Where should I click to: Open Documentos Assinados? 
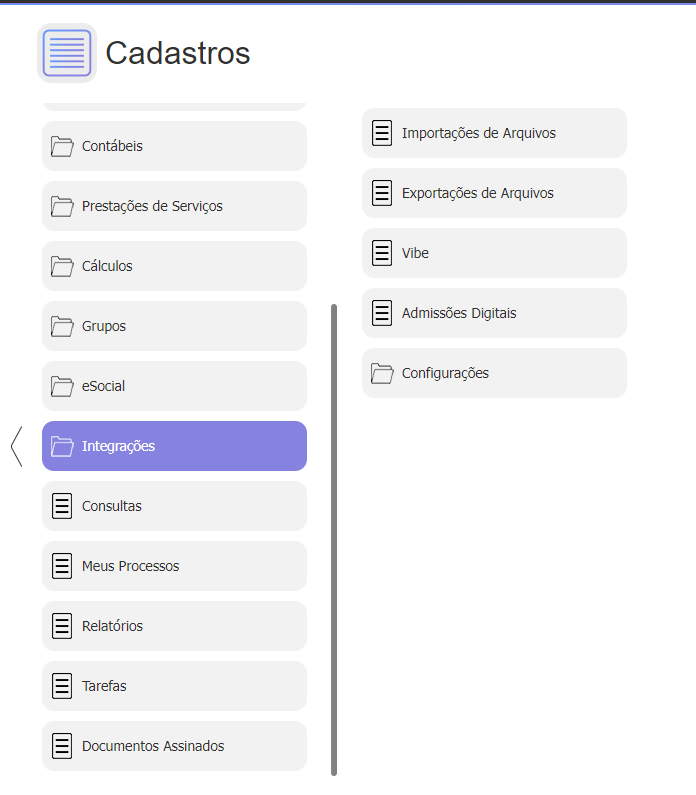[x=174, y=746]
